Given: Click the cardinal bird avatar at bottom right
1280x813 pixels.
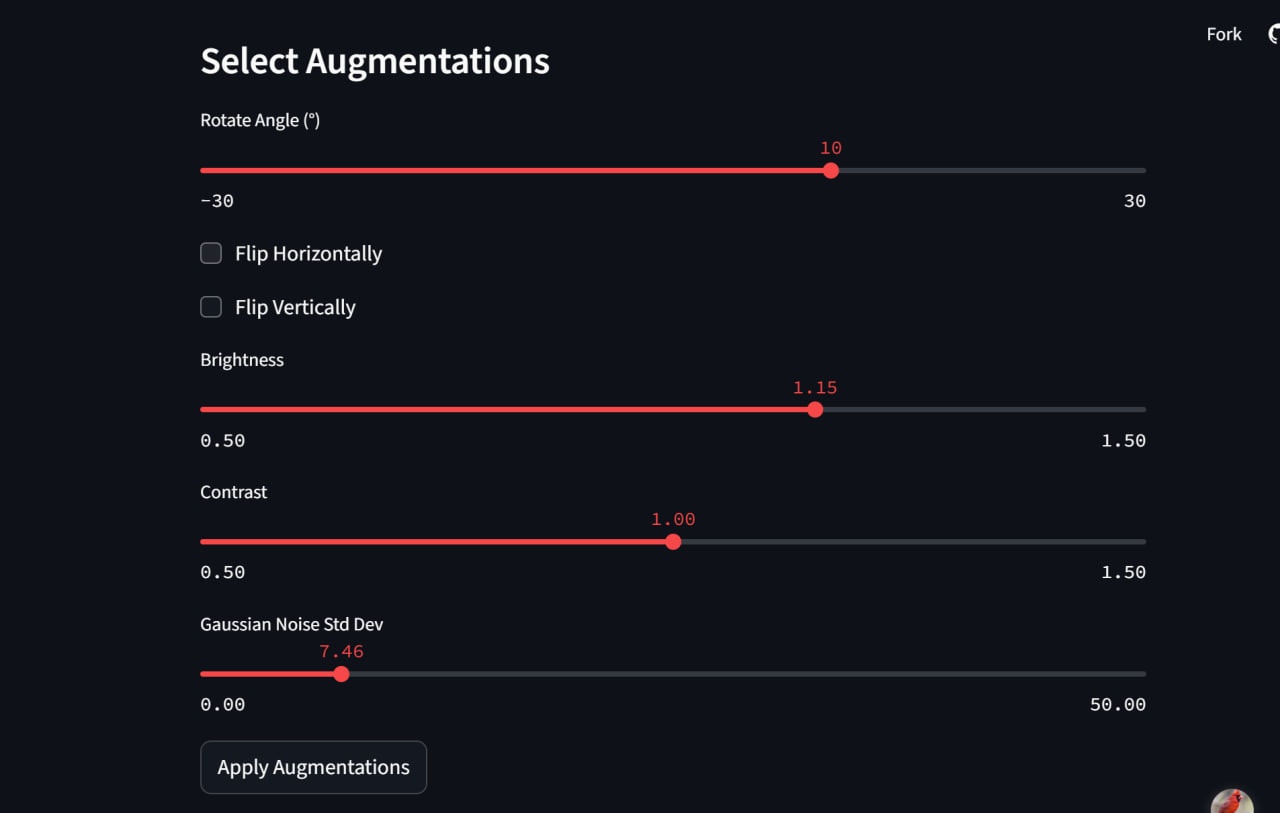Looking at the screenshot, I should pos(1232,801).
